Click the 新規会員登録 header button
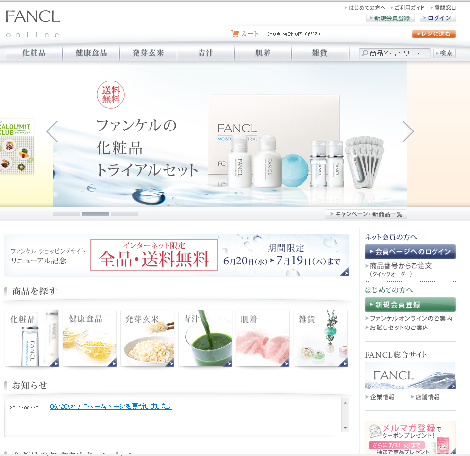 coord(390,18)
